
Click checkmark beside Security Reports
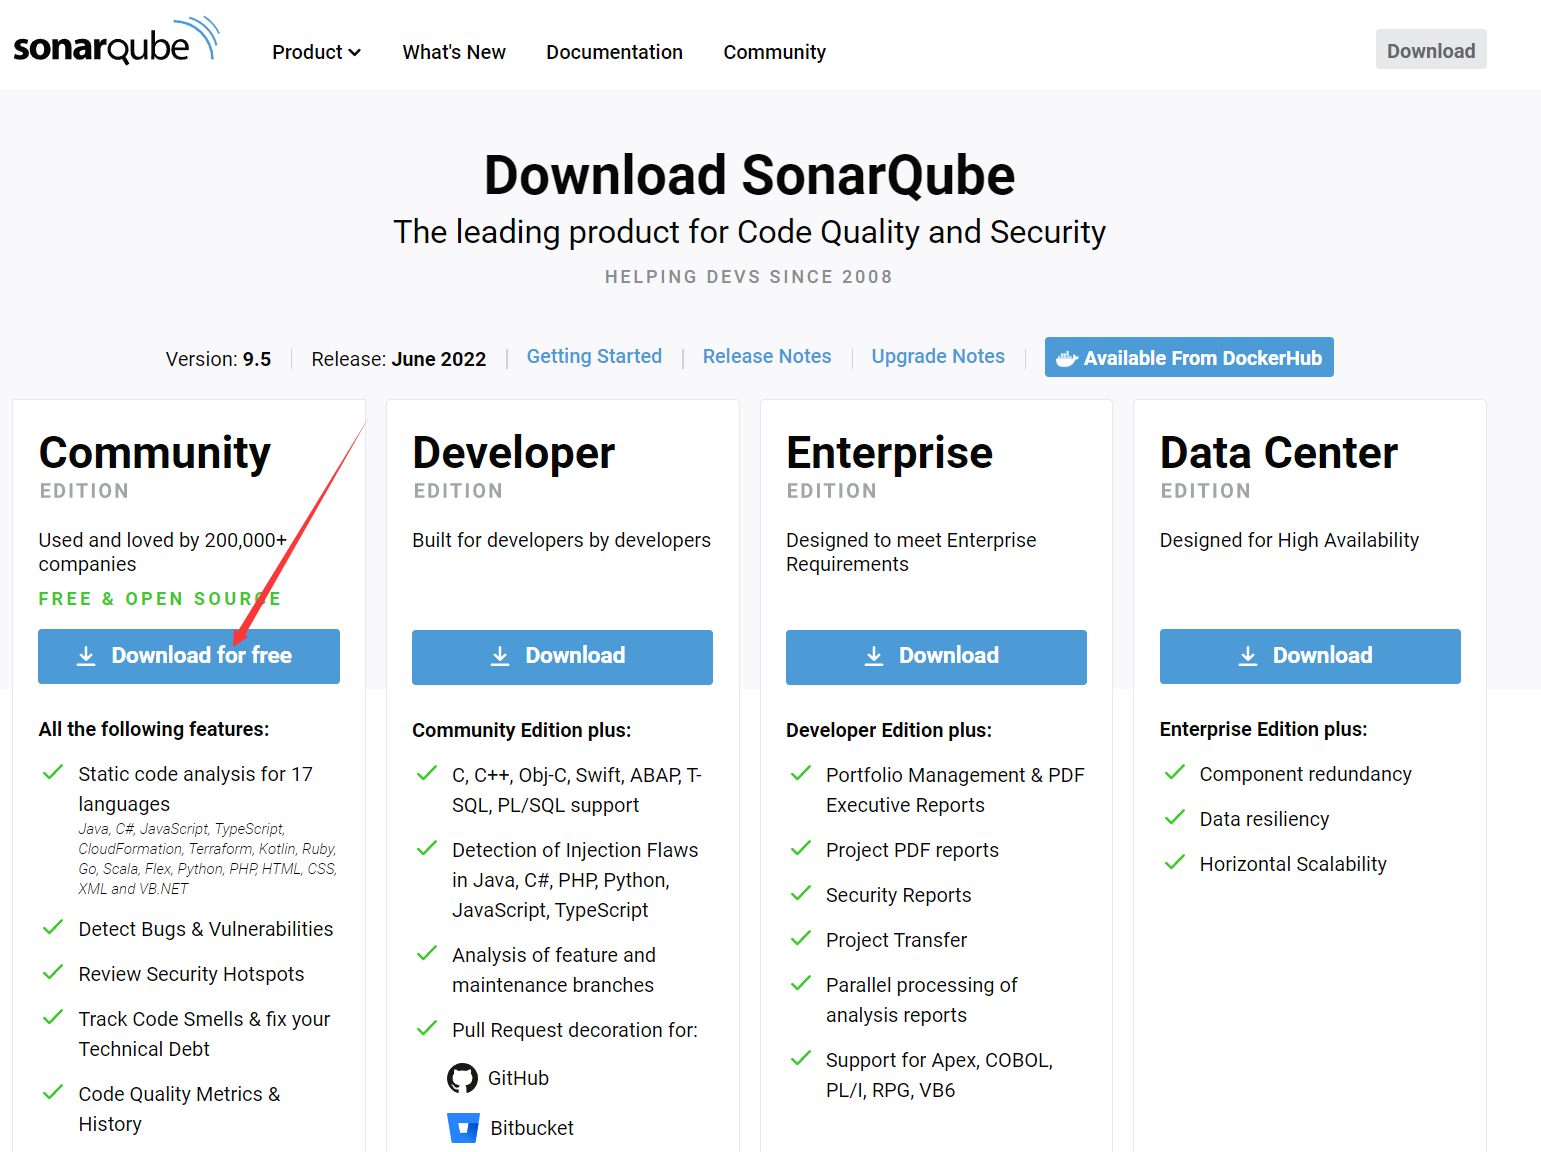click(801, 894)
